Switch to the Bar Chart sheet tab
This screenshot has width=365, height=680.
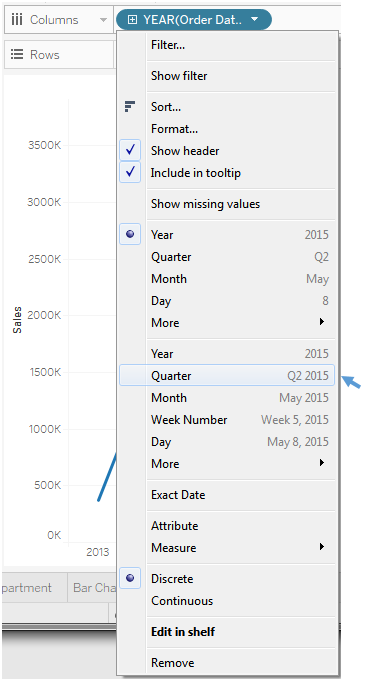pyautogui.click(x=92, y=588)
